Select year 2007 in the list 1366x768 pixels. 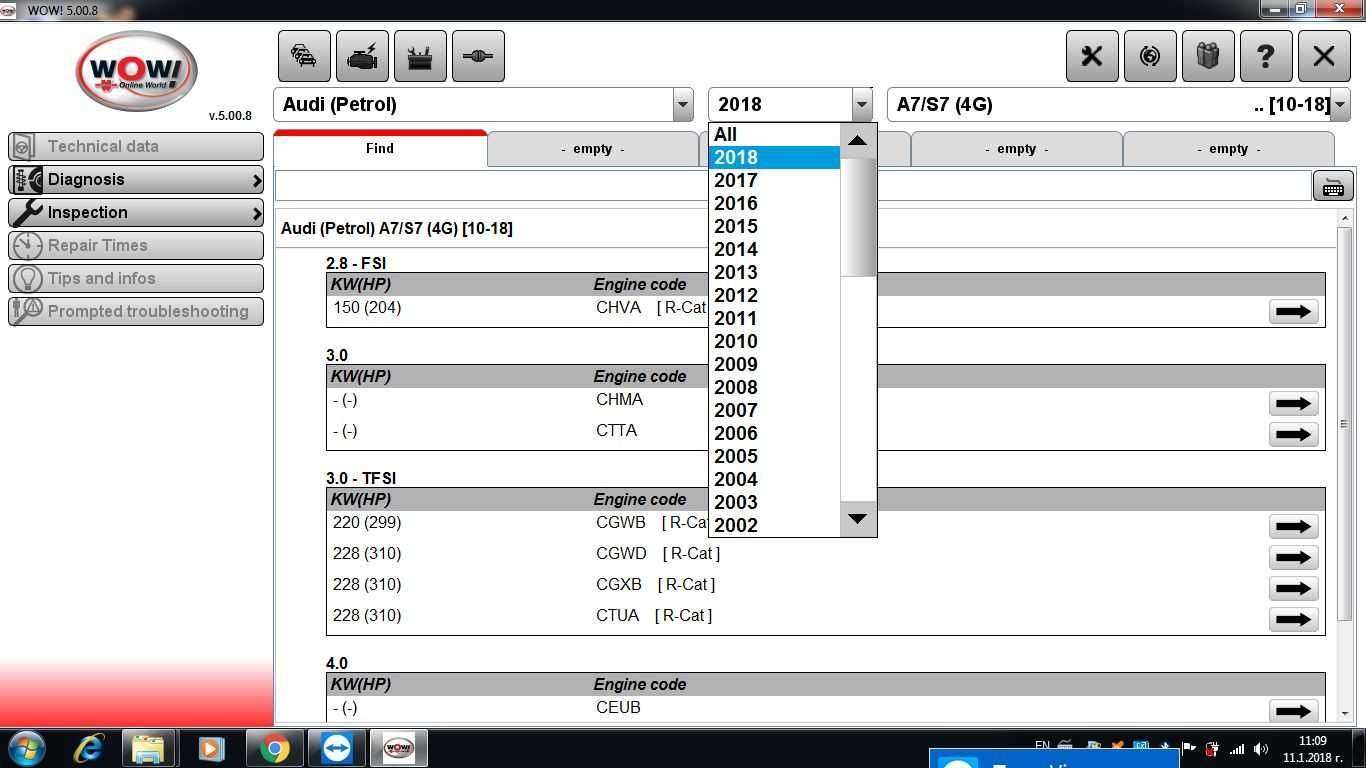(774, 410)
